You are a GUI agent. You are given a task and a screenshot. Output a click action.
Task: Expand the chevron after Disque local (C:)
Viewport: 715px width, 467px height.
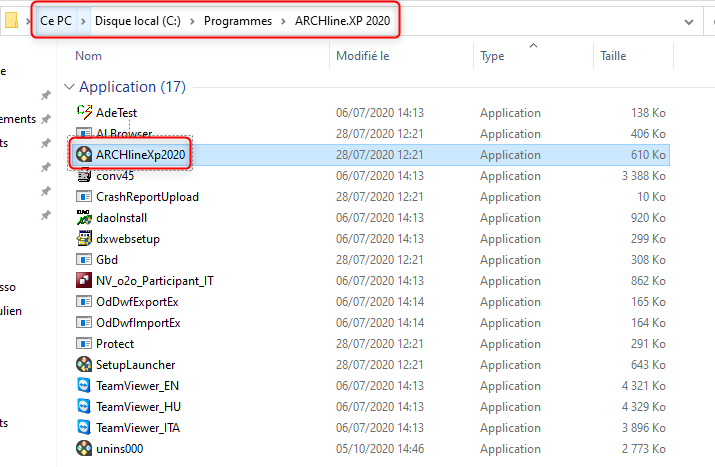[192, 21]
